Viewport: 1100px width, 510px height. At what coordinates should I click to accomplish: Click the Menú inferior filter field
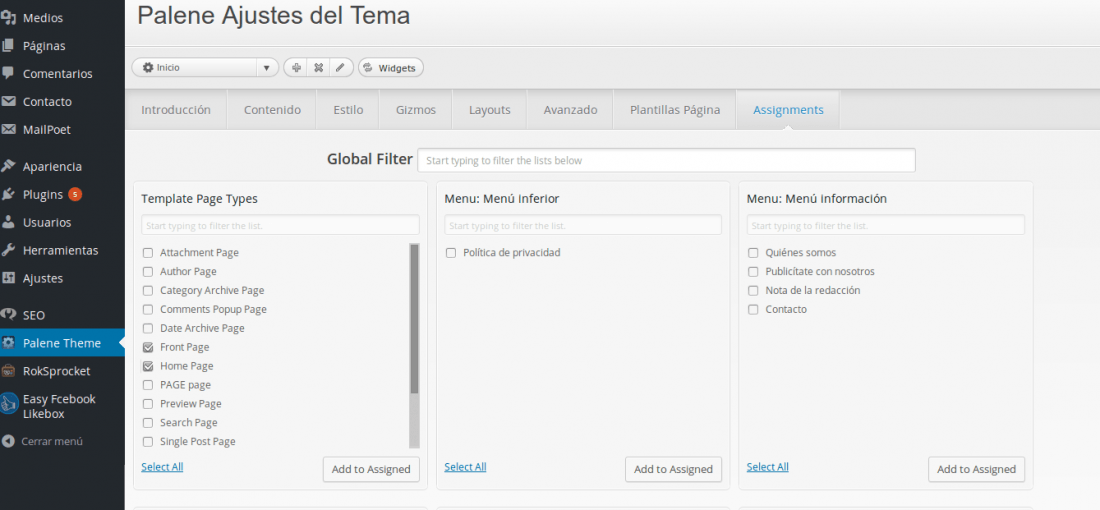click(x=583, y=225)
